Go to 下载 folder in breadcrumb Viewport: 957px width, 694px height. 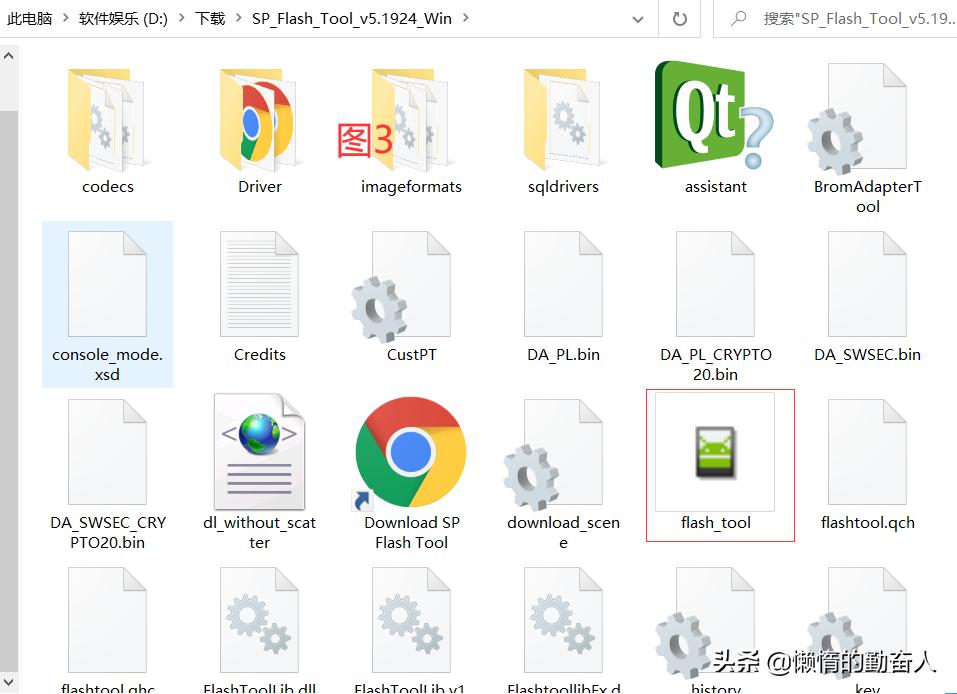(x=210, y=18)
